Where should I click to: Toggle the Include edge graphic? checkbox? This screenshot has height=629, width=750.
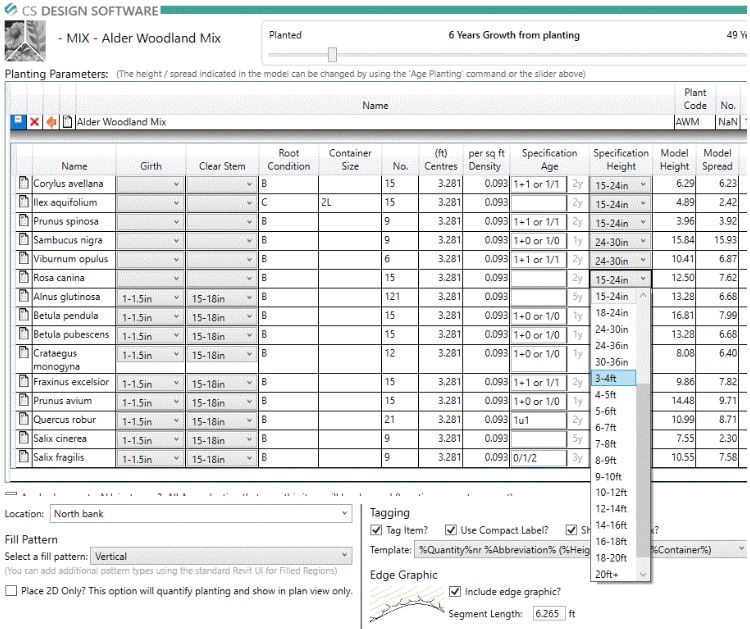click(x=455, y=591)
